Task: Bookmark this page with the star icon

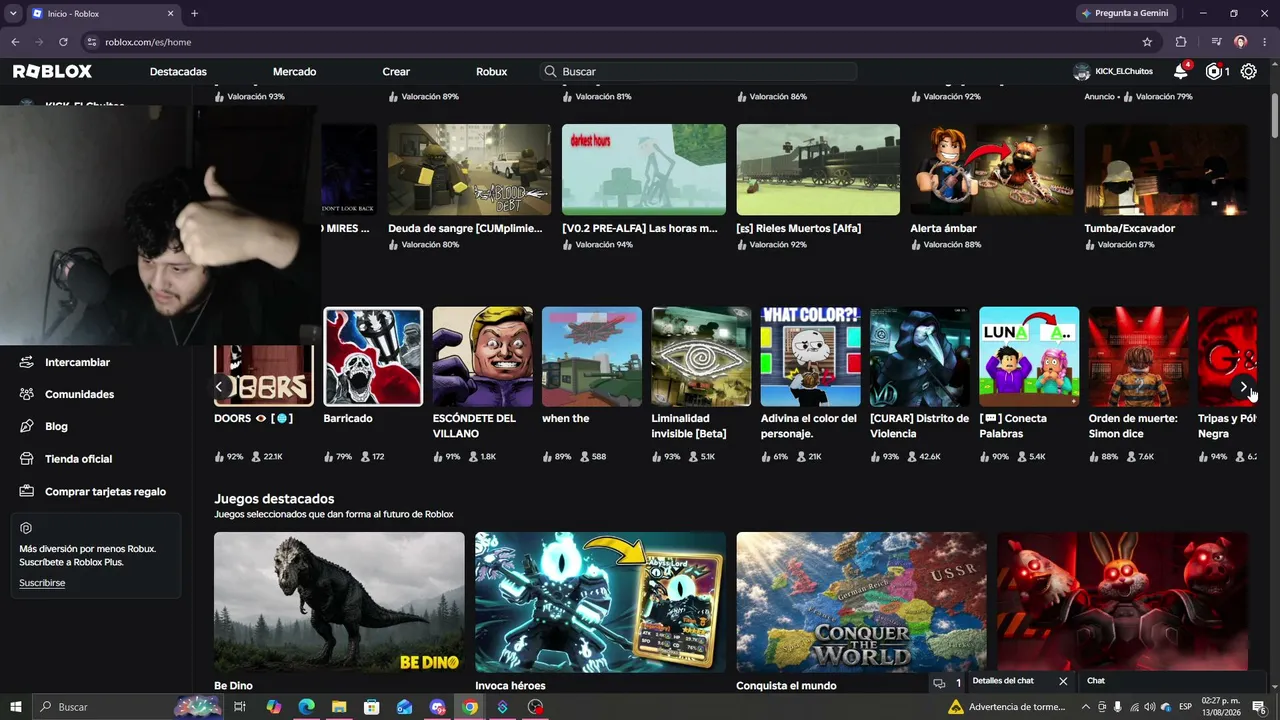Action: [x=1147, y=42]
